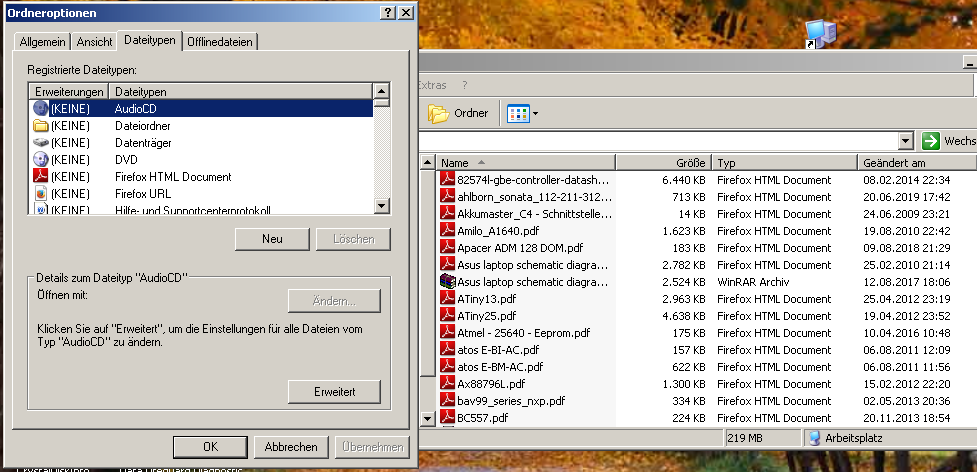Open the desktop computer shortcut icon
This screenshot has width=977, height=472.
(x=820, y=34)
